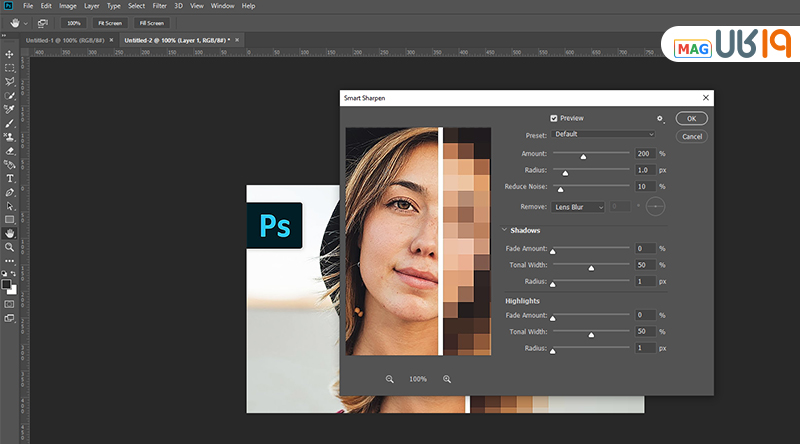Click the Fit Screen button
Viewport: 800px width, 444px height.
tap(109, 22)
